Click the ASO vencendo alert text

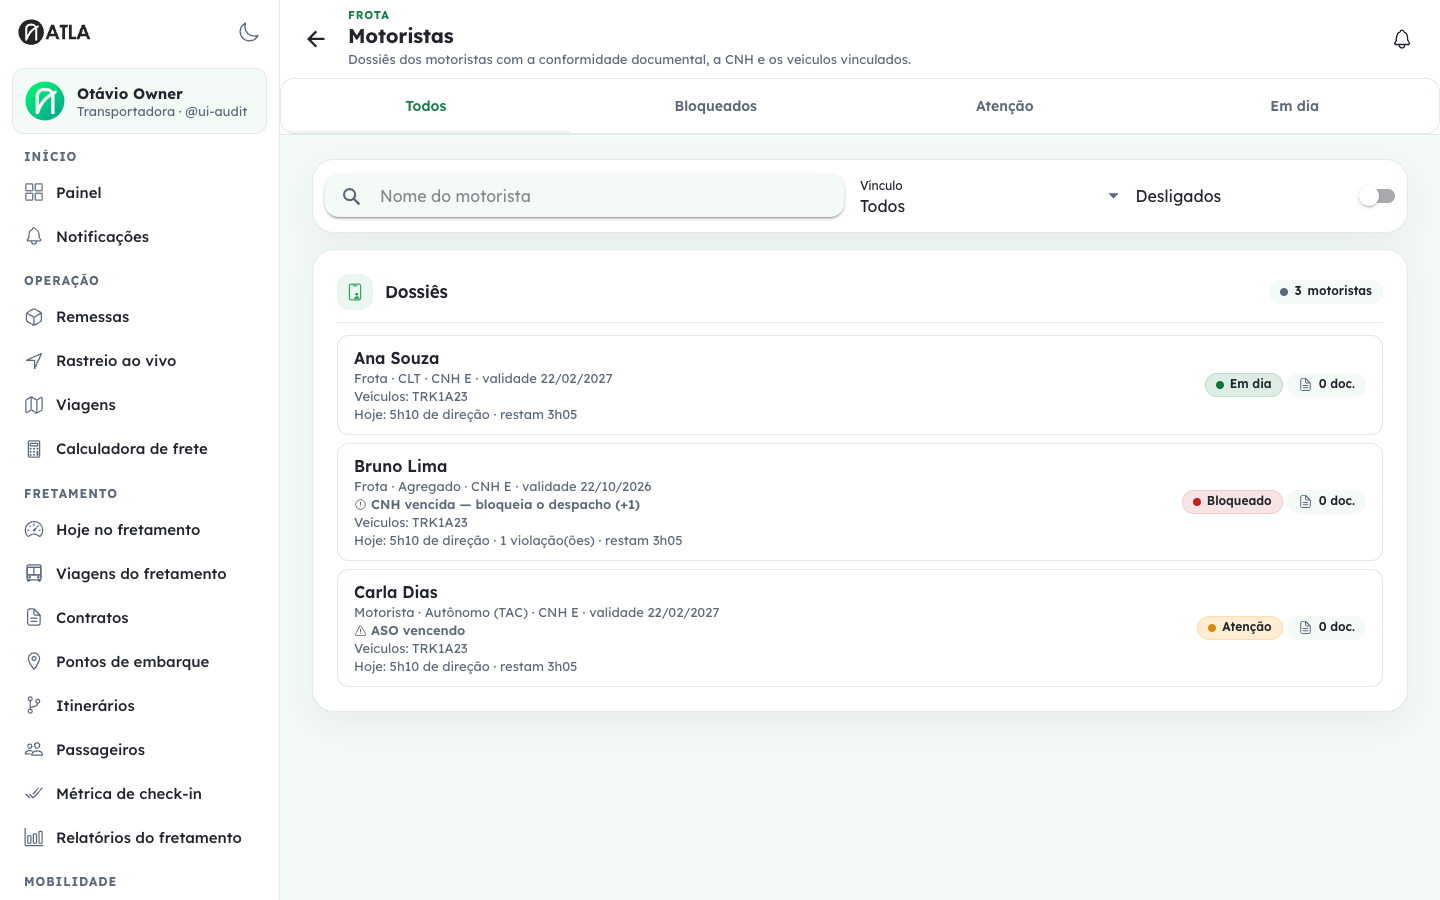418,631
